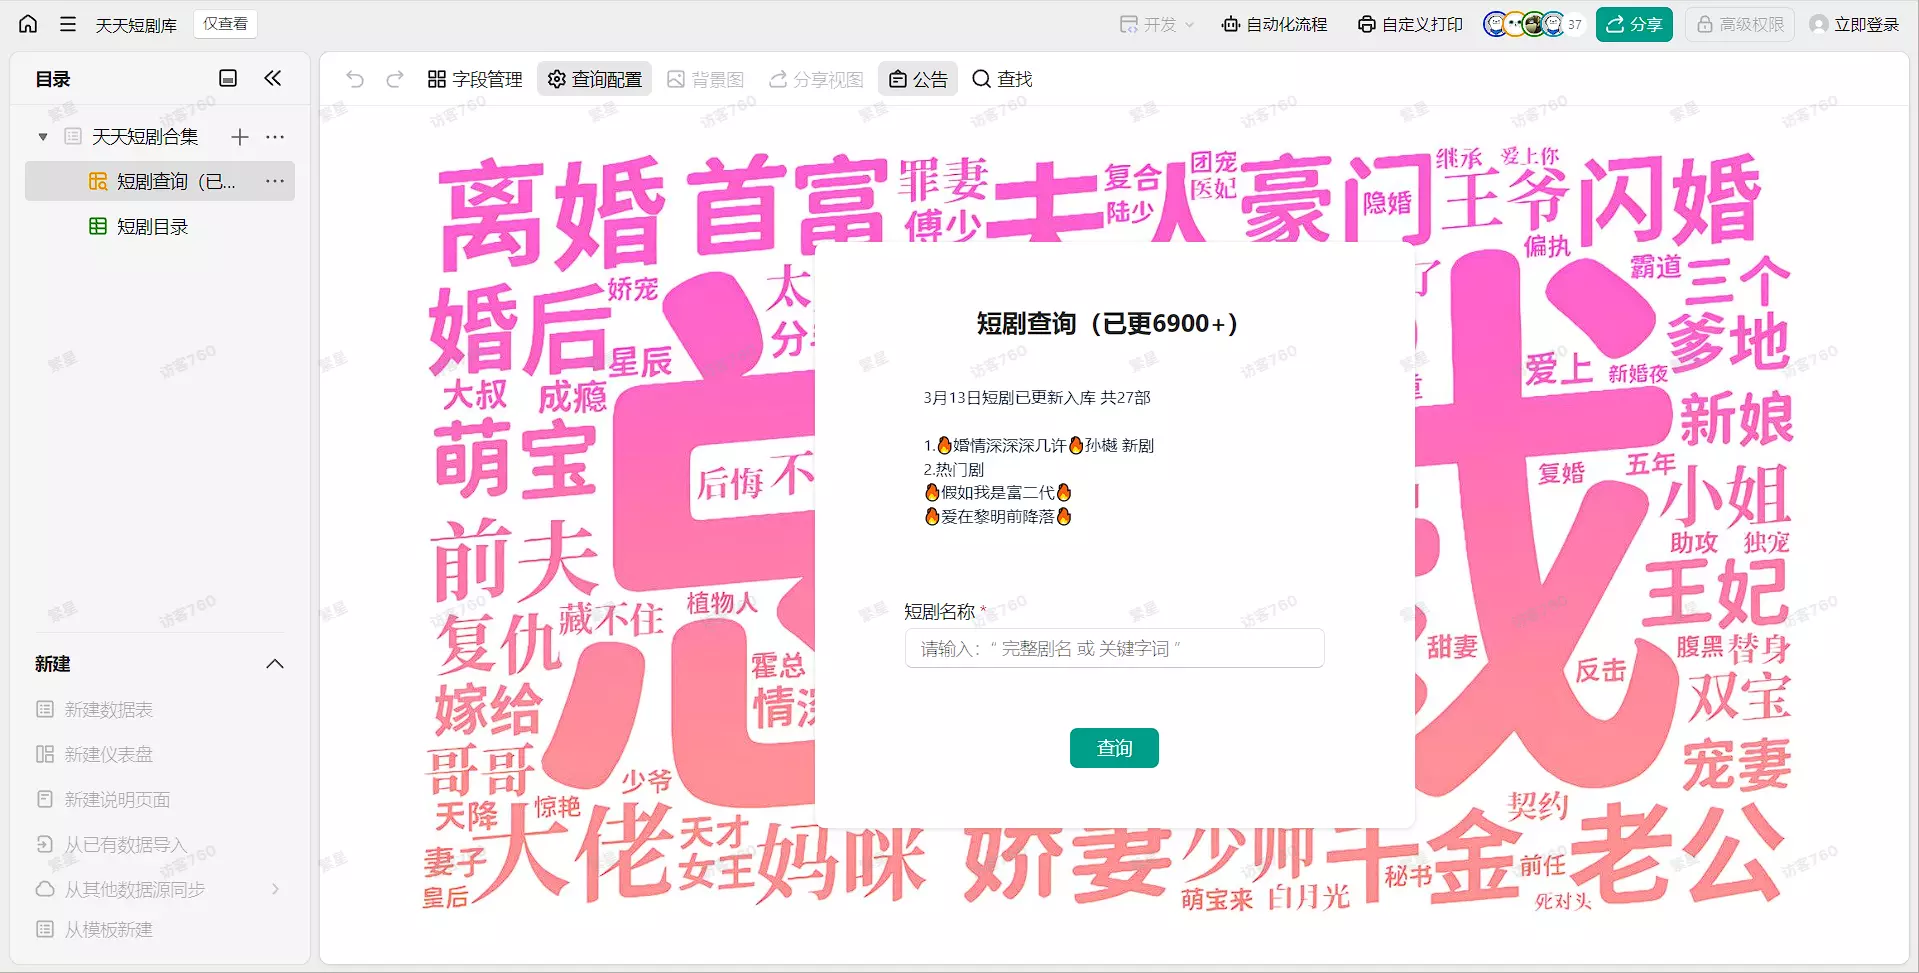Add a new item with the plus icon
This screenshot has width=1919, height=973.
[240, 137]
